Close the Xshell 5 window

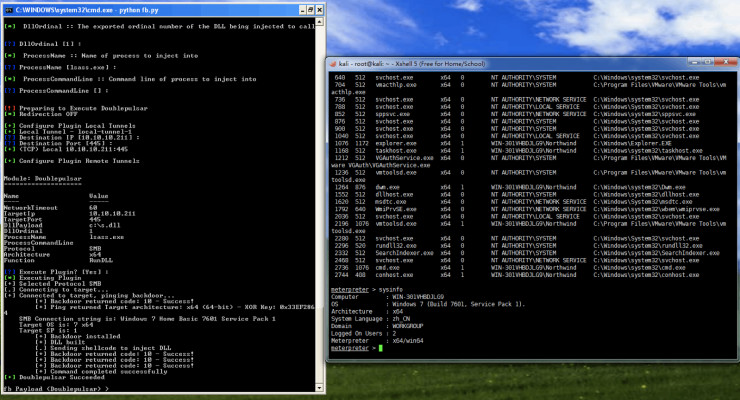pos(726,62)
